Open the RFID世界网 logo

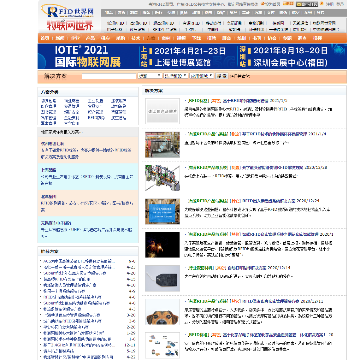(67, 11)
